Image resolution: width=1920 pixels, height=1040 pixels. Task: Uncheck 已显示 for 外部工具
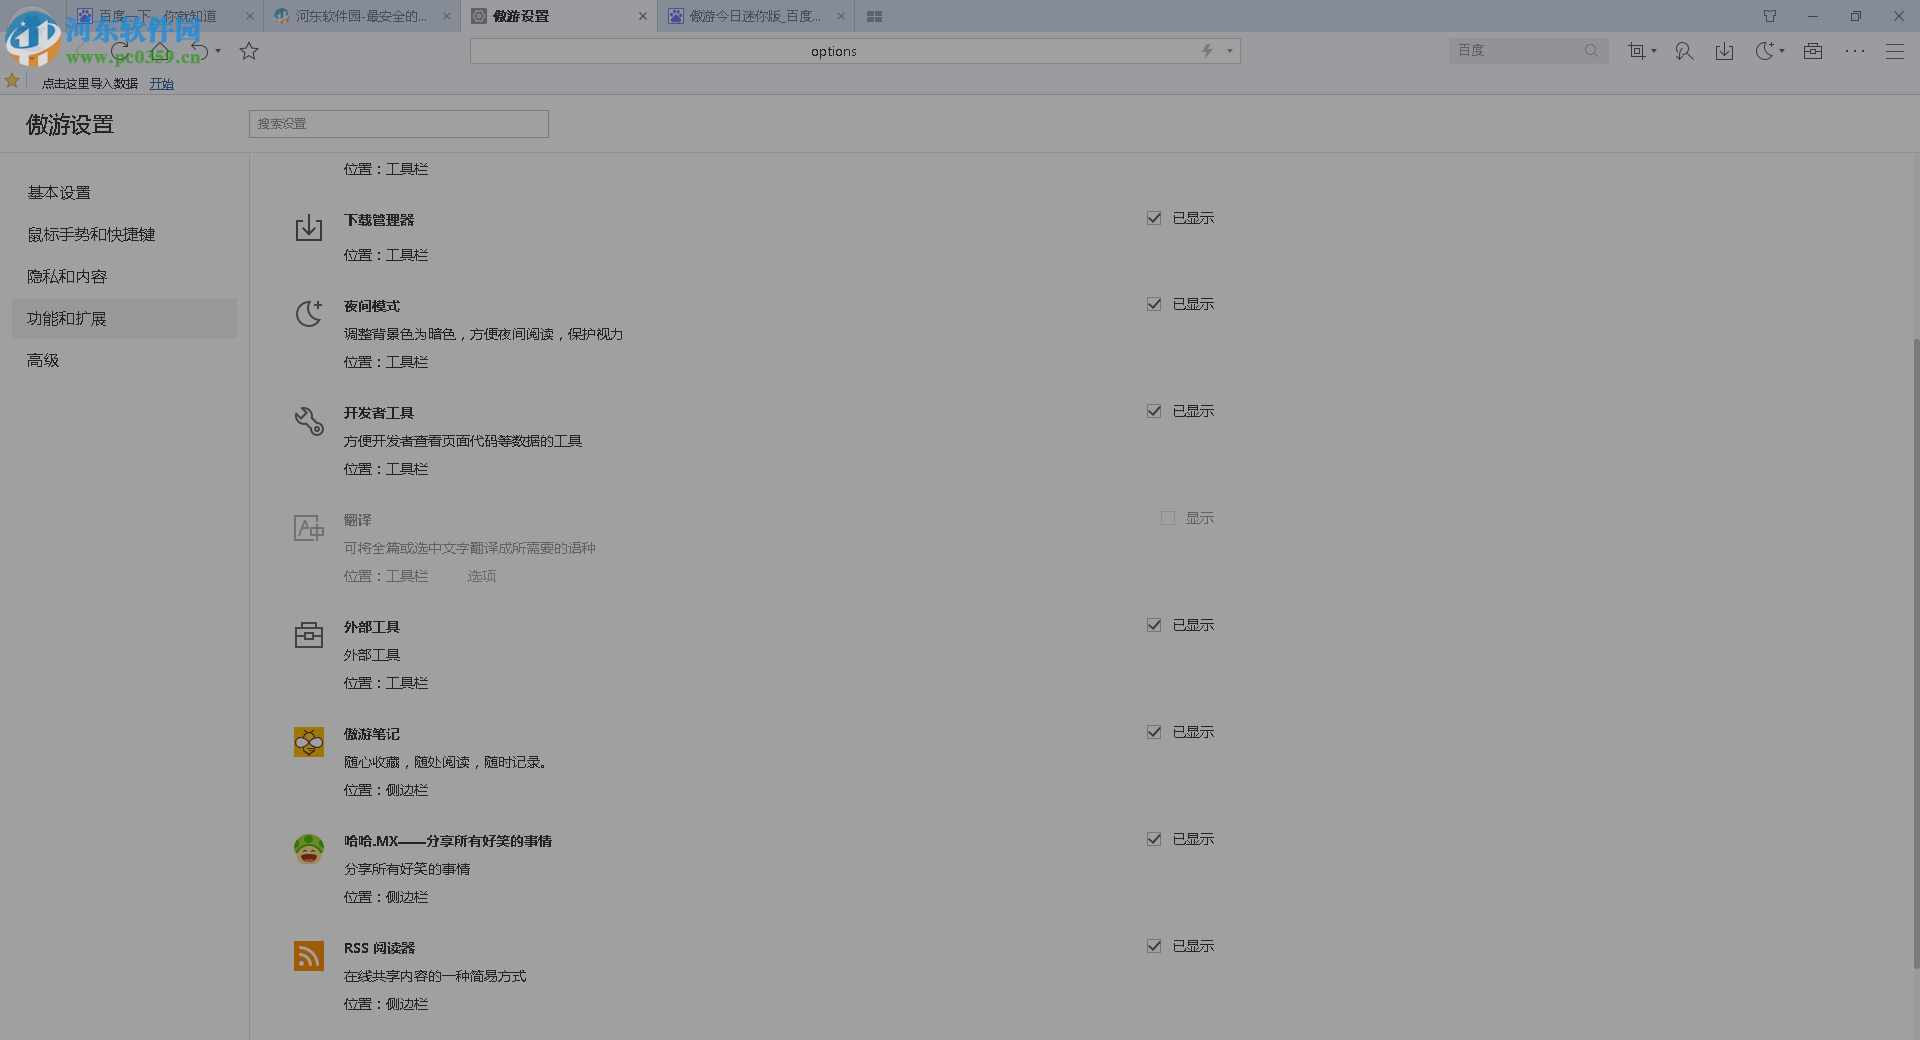(x=1154, y=625)
